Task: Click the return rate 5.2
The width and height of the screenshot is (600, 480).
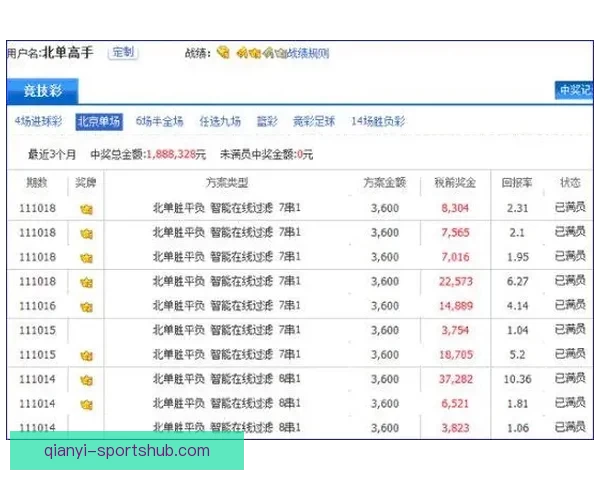Action: click(517, 355)
